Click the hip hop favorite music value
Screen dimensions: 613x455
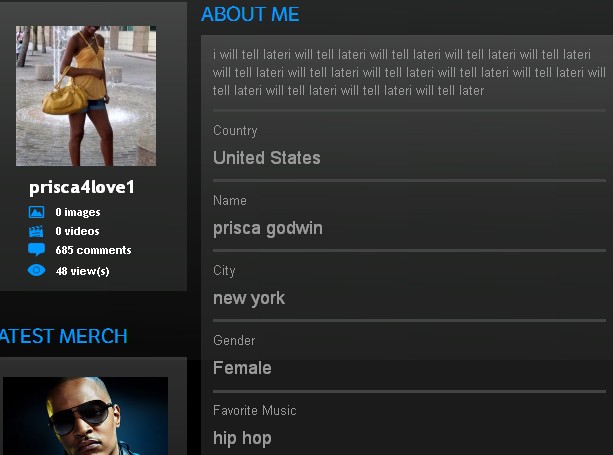point(242,438)
